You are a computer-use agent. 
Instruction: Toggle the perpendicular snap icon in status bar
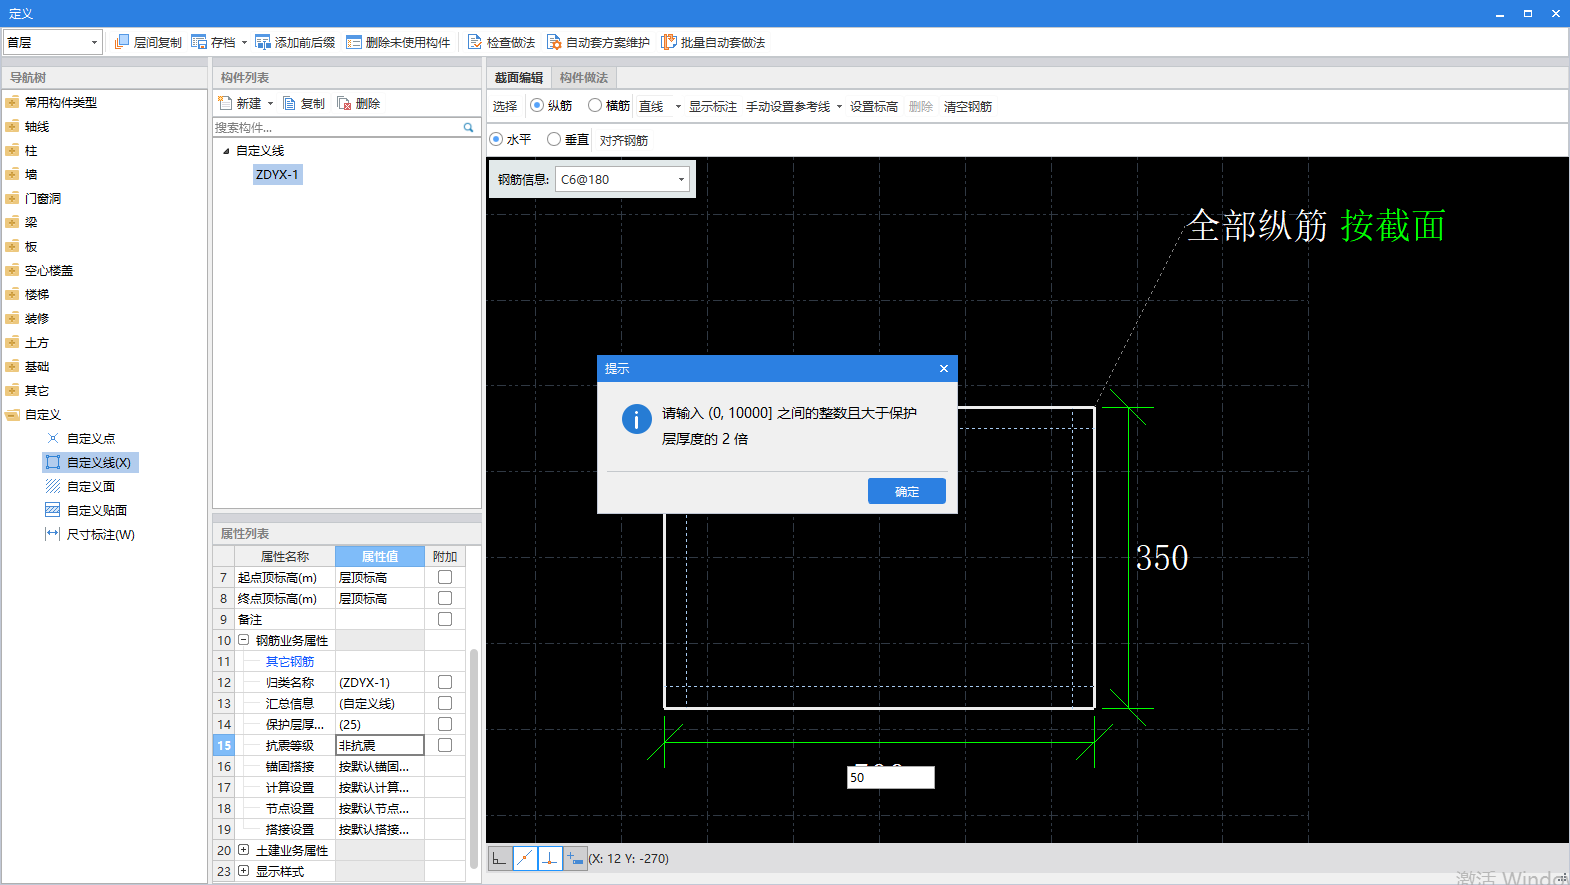pyautogui.click(x=550, y=858)
